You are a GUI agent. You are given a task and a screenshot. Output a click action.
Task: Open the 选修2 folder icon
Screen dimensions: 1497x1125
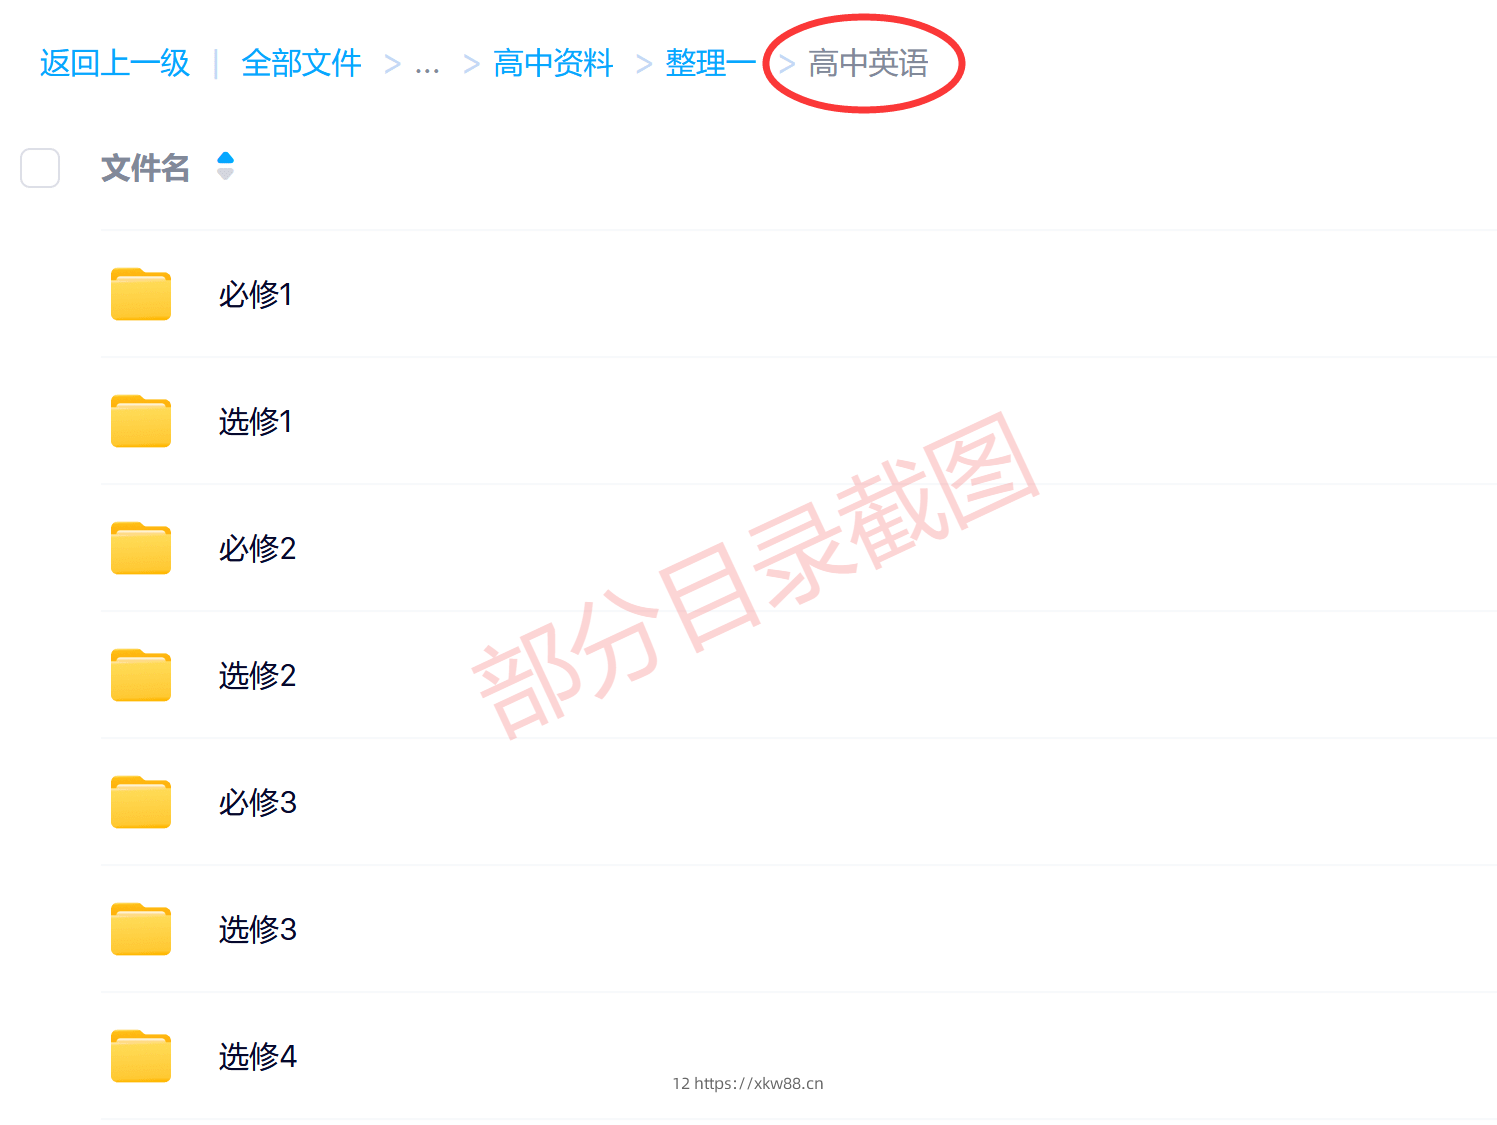(141, 675)
